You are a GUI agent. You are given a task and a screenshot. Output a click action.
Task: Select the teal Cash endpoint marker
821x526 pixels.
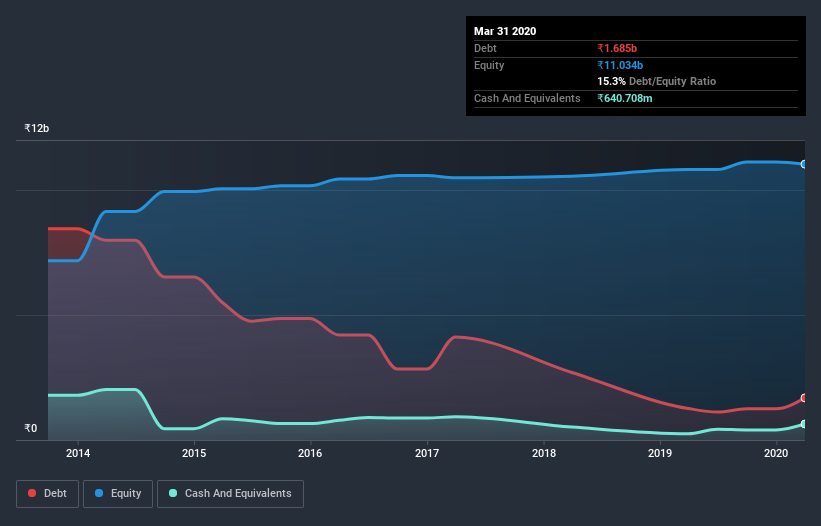coord(804,424)
